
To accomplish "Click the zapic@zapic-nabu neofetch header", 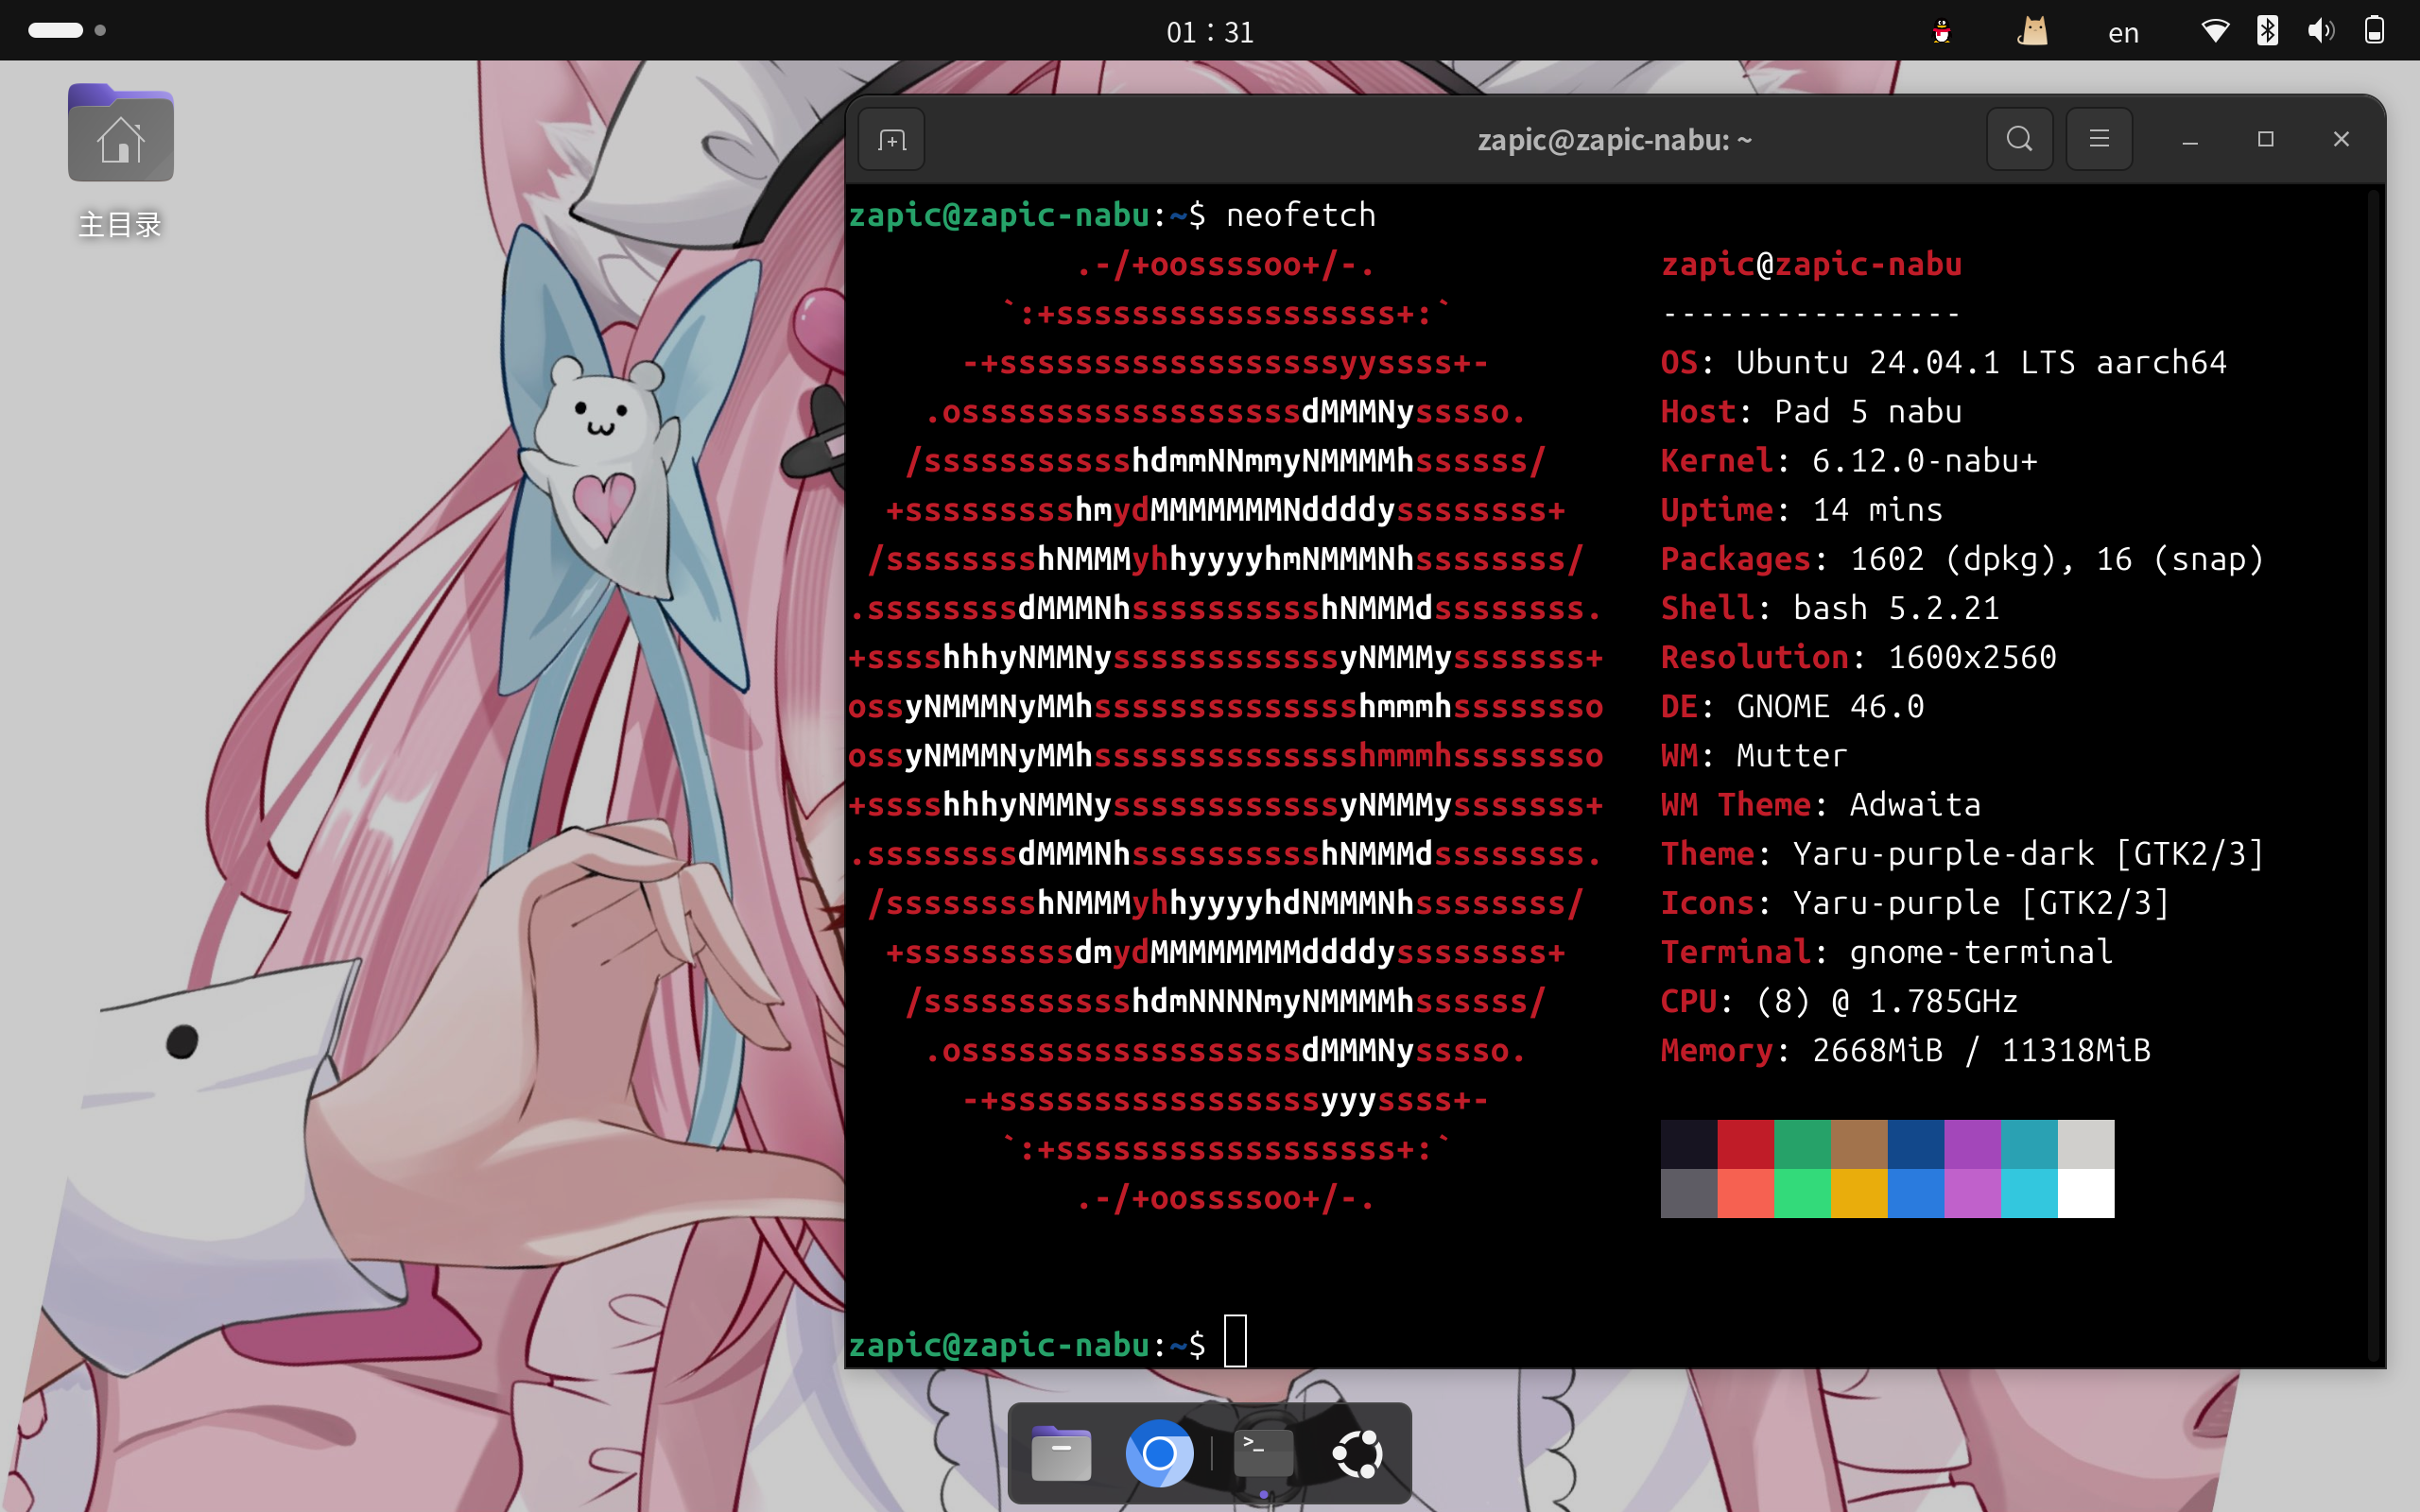I will pos(1811,264).
